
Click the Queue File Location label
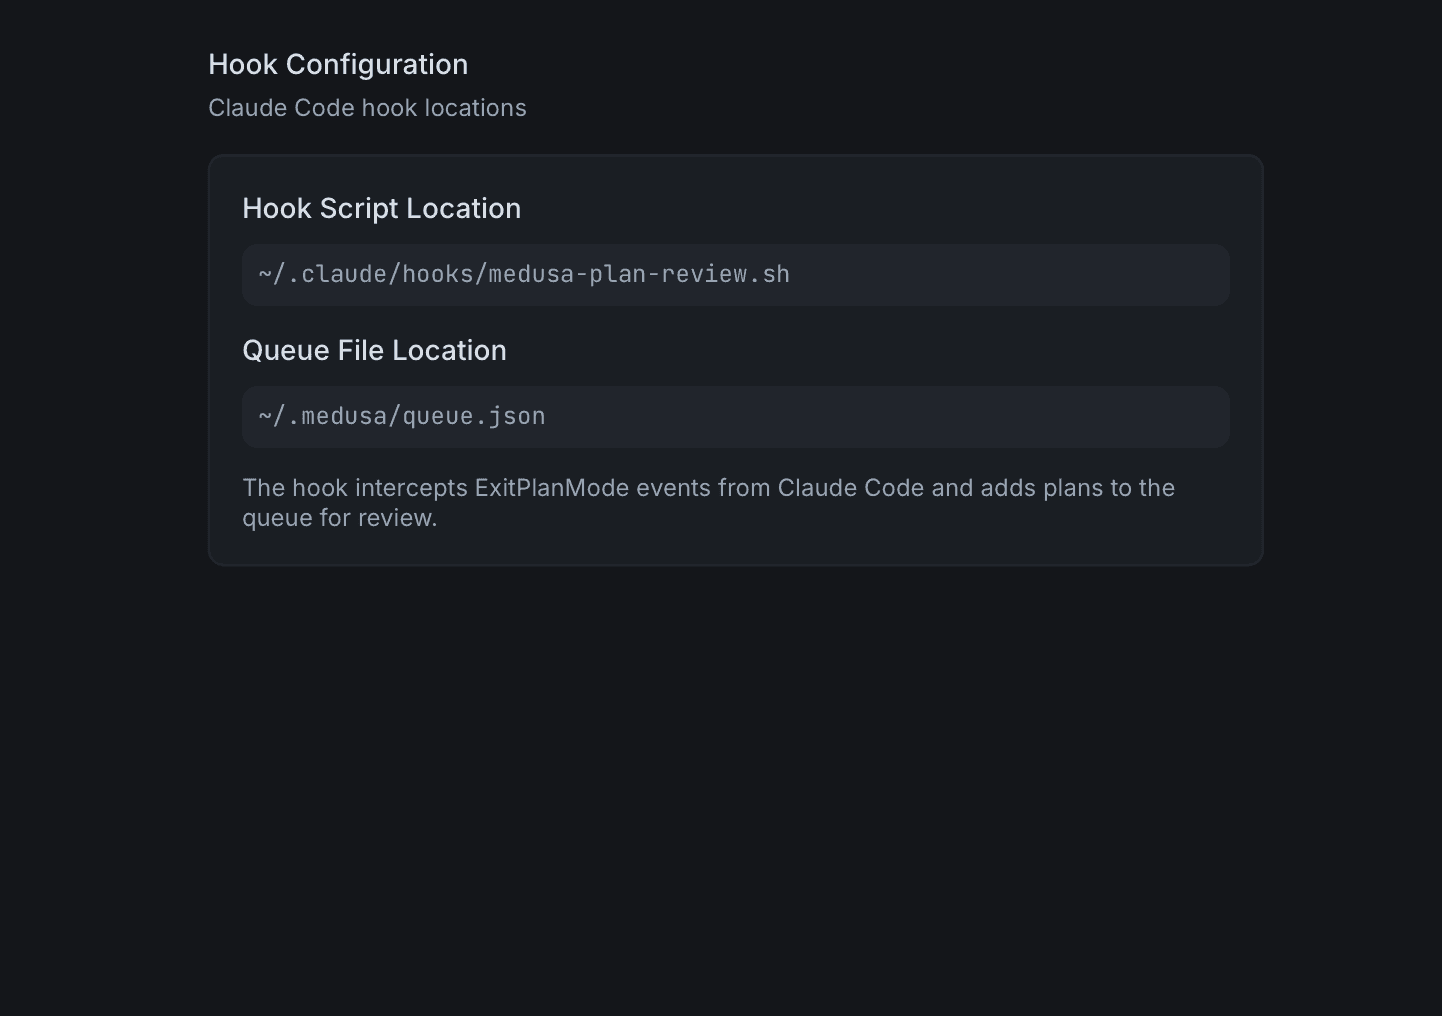pyautogui.click(x=374, y=350)
